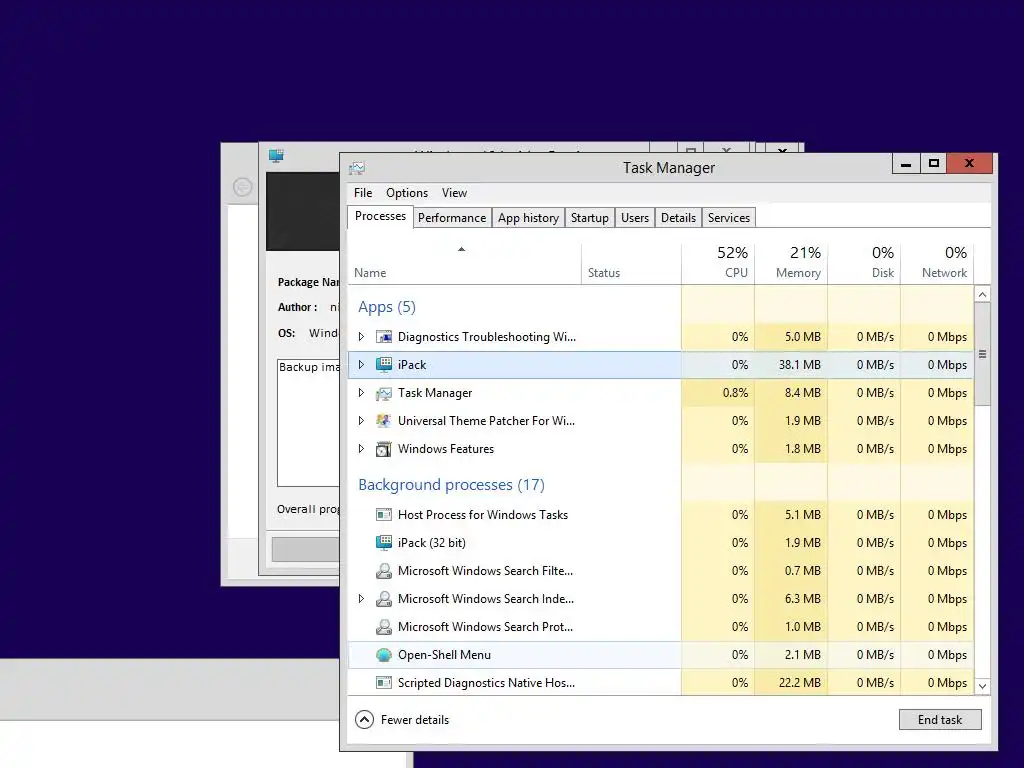Click the iPack app icon in Apps list
1024x768 pixels.
pyautogui.click(x=384, y=365)
